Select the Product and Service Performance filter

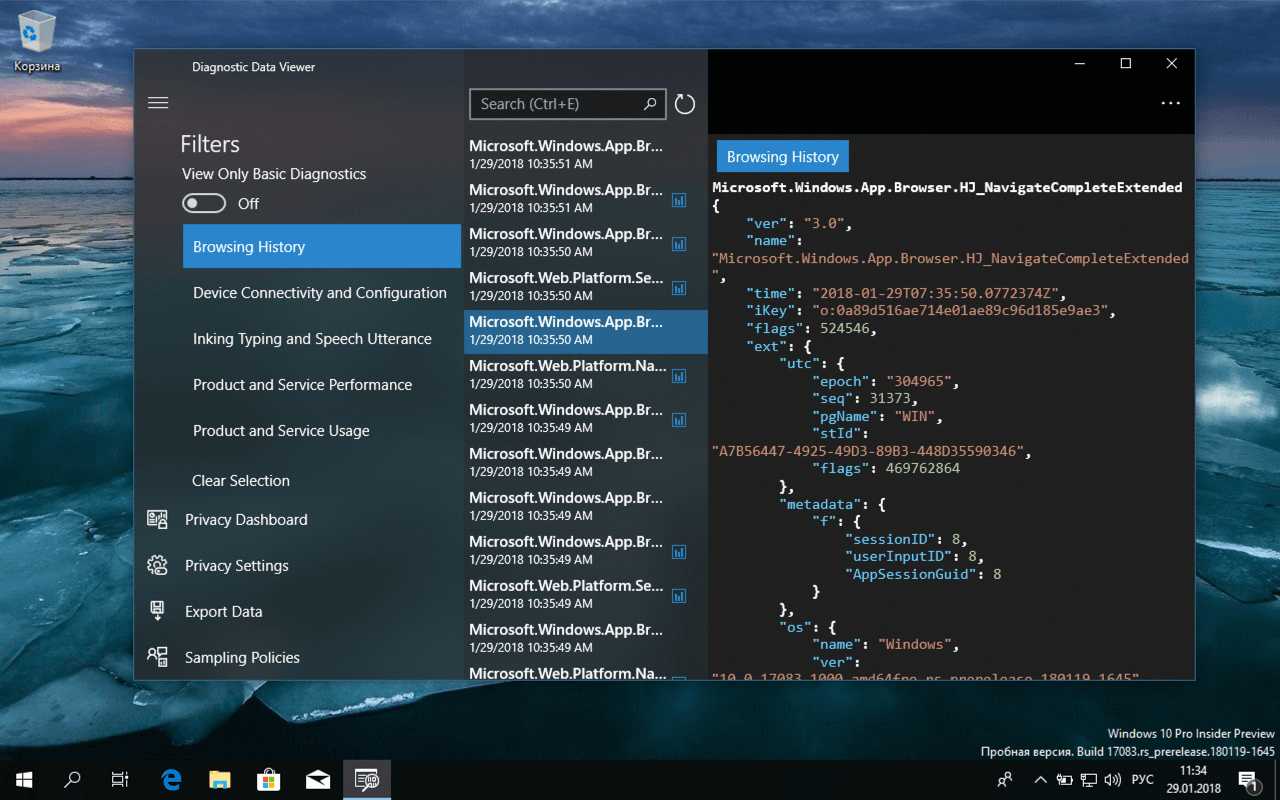click(x=302, y=384)
